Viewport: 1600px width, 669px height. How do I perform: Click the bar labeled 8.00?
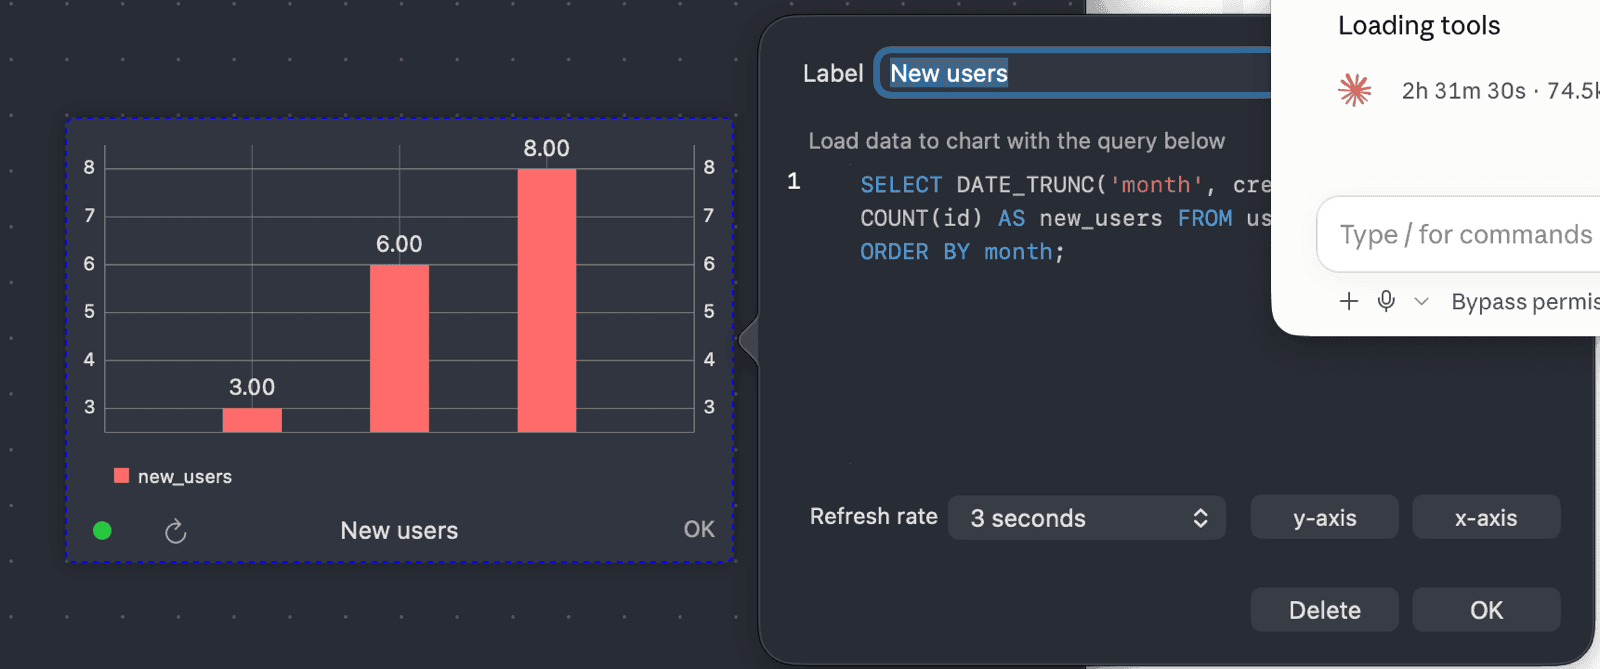click(547, 300)
